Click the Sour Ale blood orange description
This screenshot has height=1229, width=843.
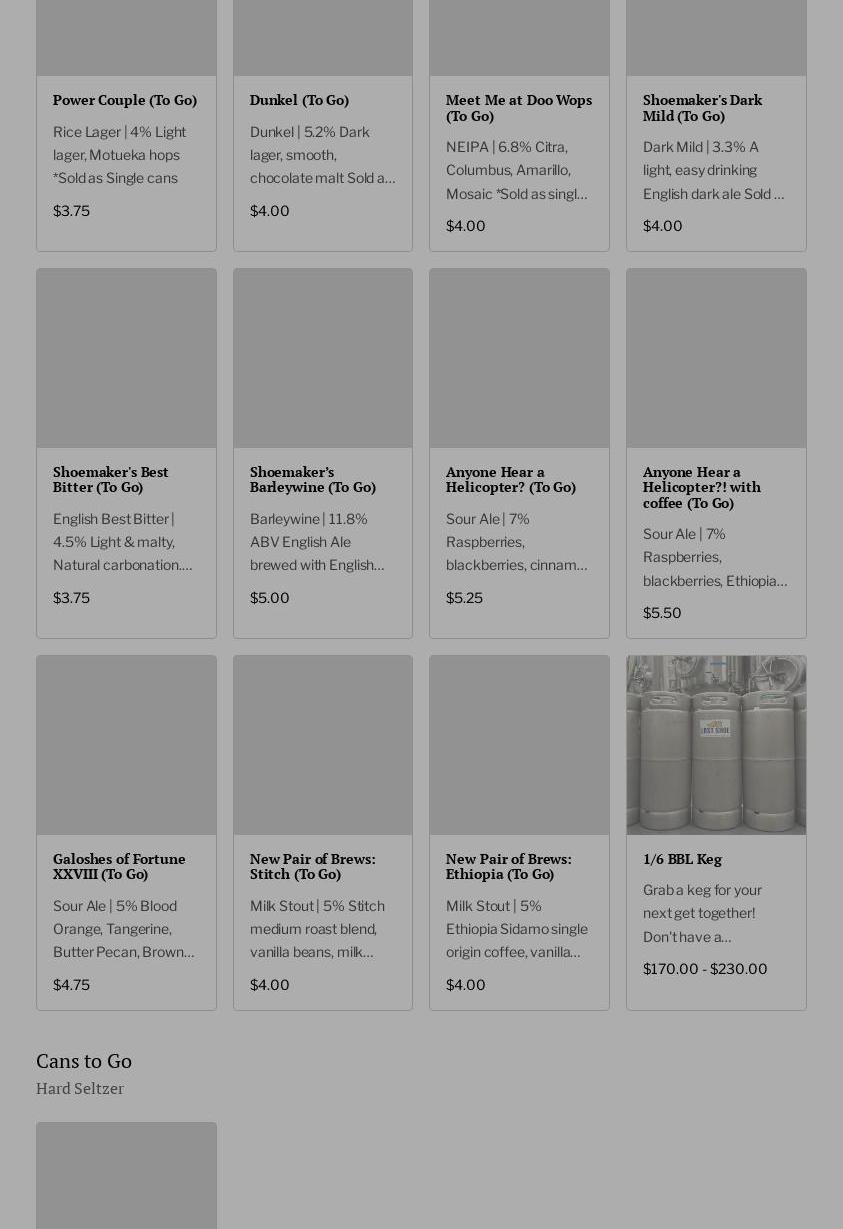123,929
